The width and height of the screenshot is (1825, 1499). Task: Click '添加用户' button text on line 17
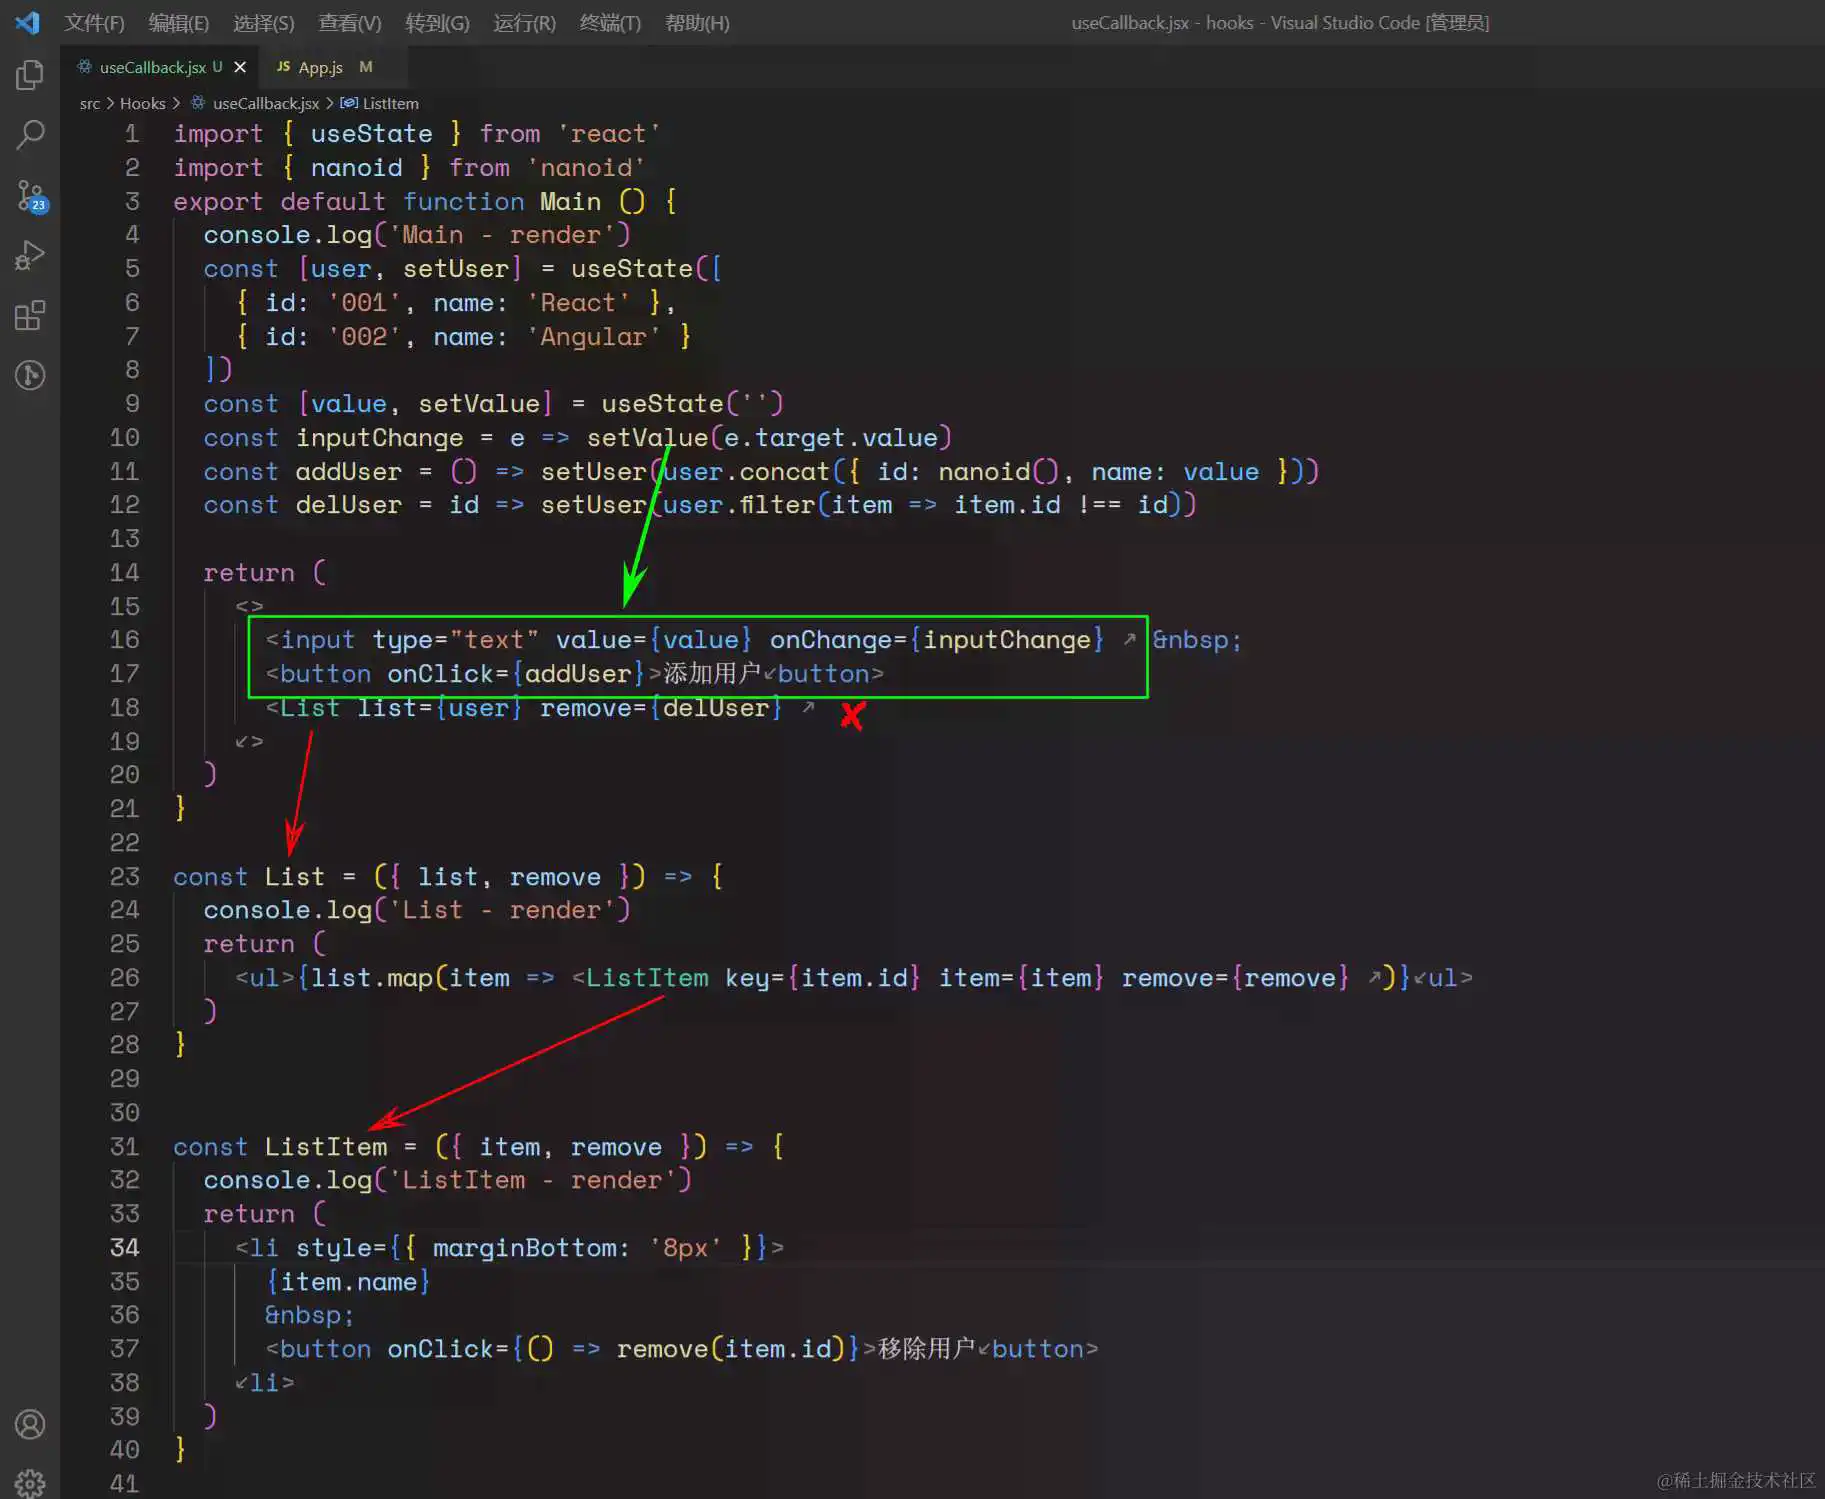712,673
